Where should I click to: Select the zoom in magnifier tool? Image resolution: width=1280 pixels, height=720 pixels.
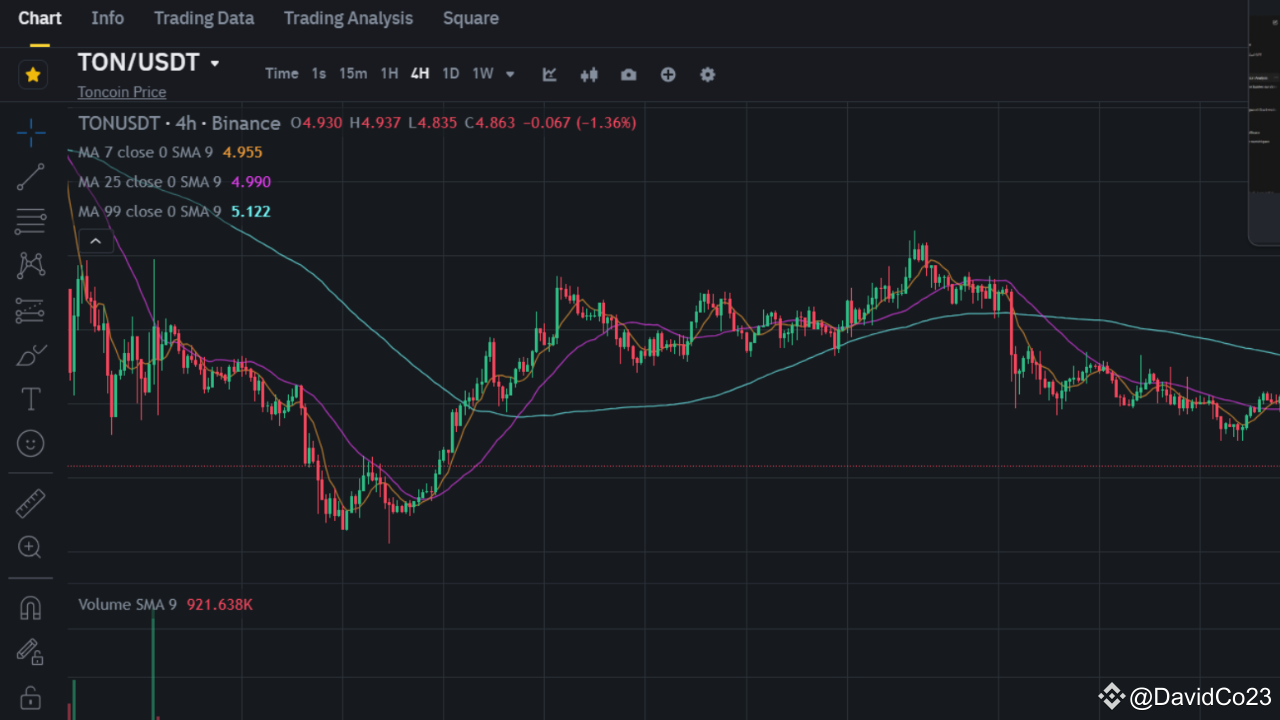(30, 547)
